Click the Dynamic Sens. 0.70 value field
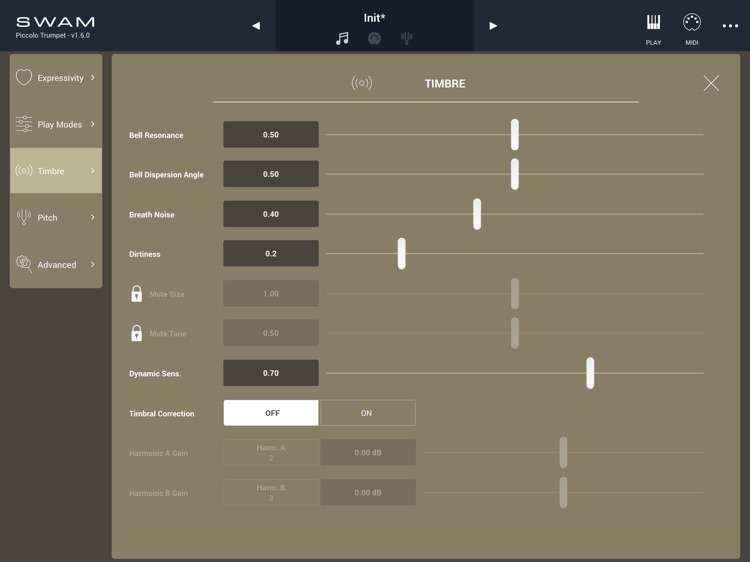The height and width of the screenshot is (562, 750). tap(271, 373)
